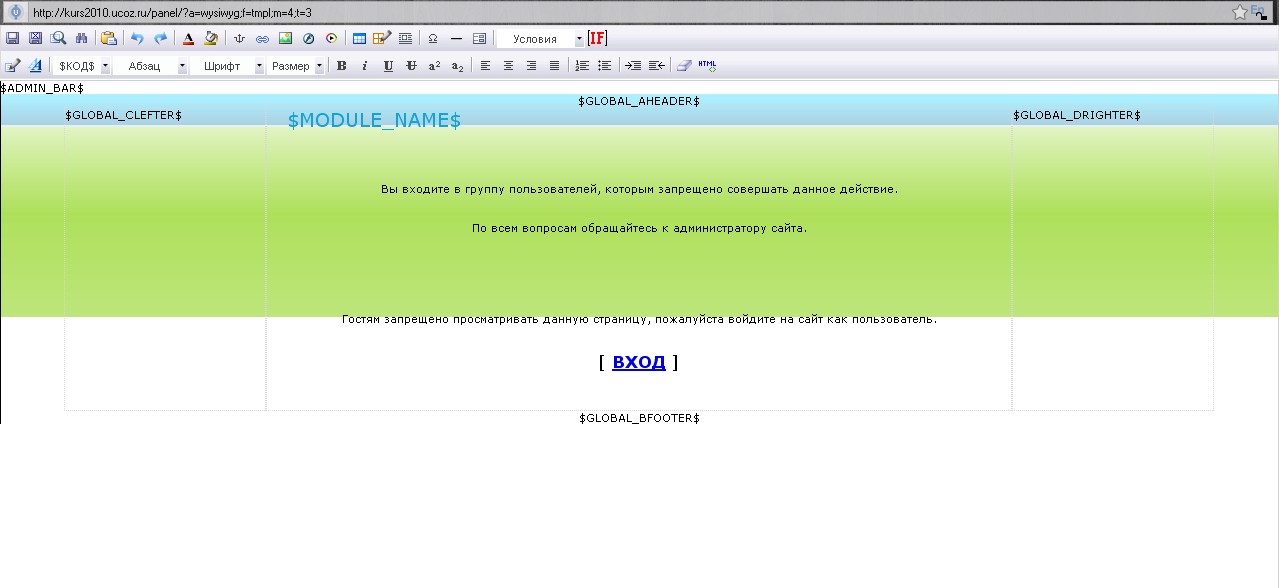Click the $GLOBAL_AHEADER$ placeholder
Viewport: 1279px width, 588px height.
639,101
